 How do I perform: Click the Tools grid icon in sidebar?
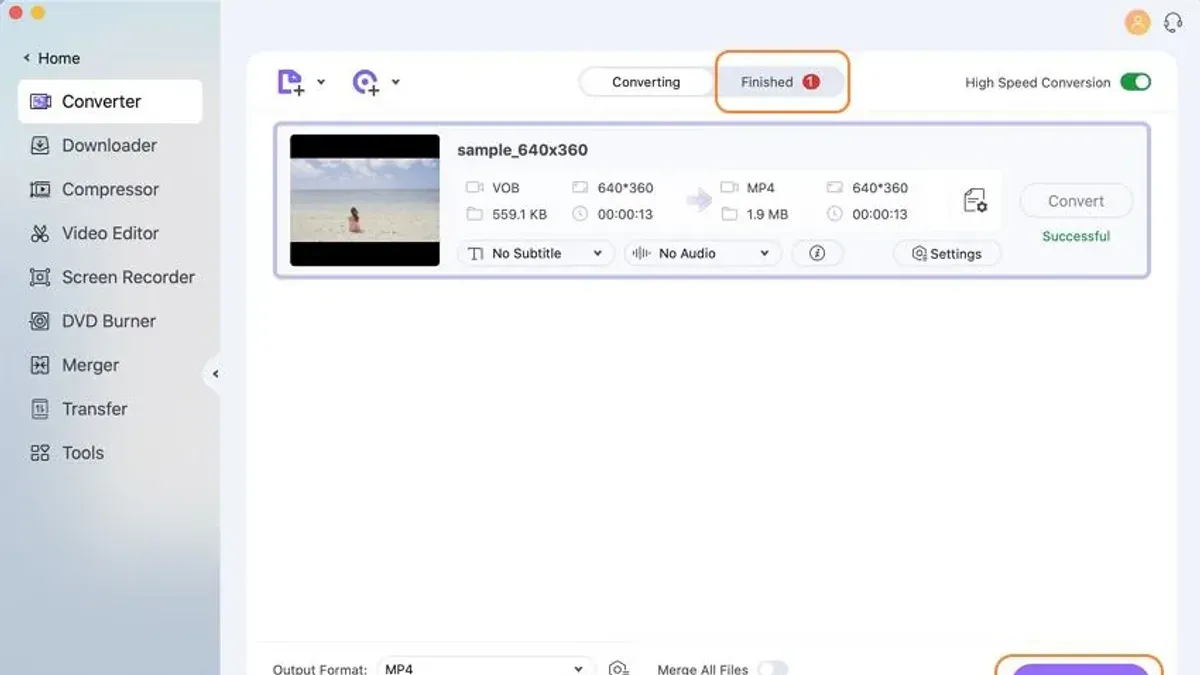(x=40, y=453)
